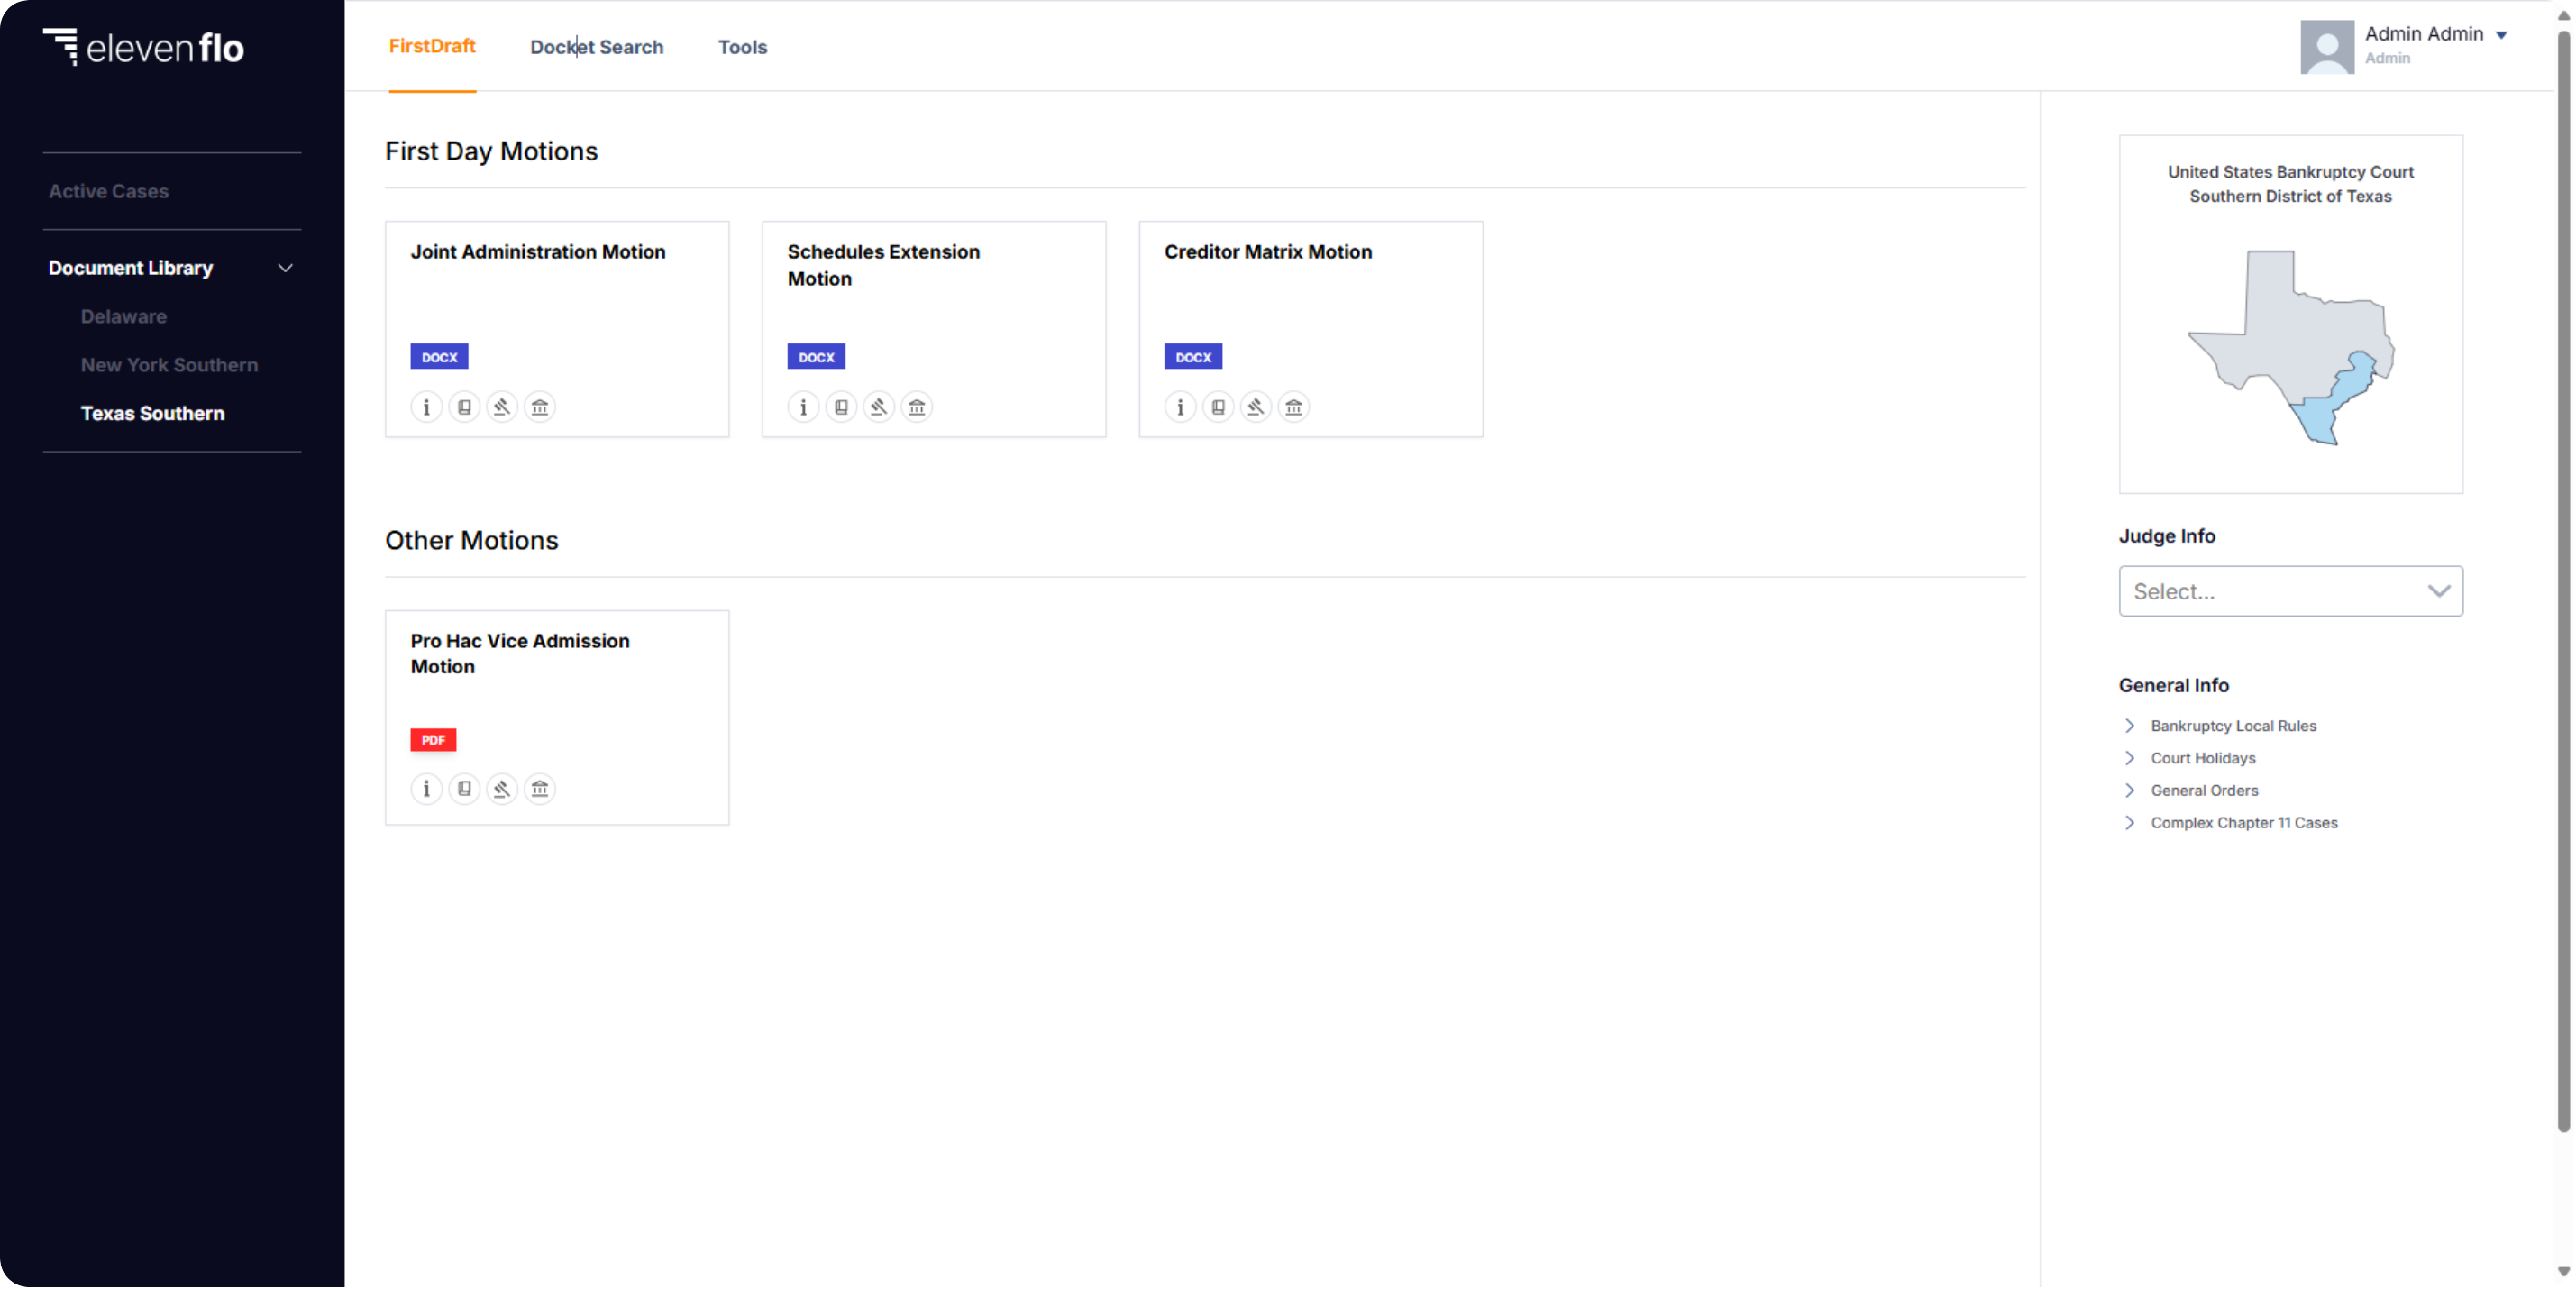Click the delete icon on Pro Hac Vice Admission Motion
The width and height of the screenshot is (2576, 1289).
coord(541,790)
